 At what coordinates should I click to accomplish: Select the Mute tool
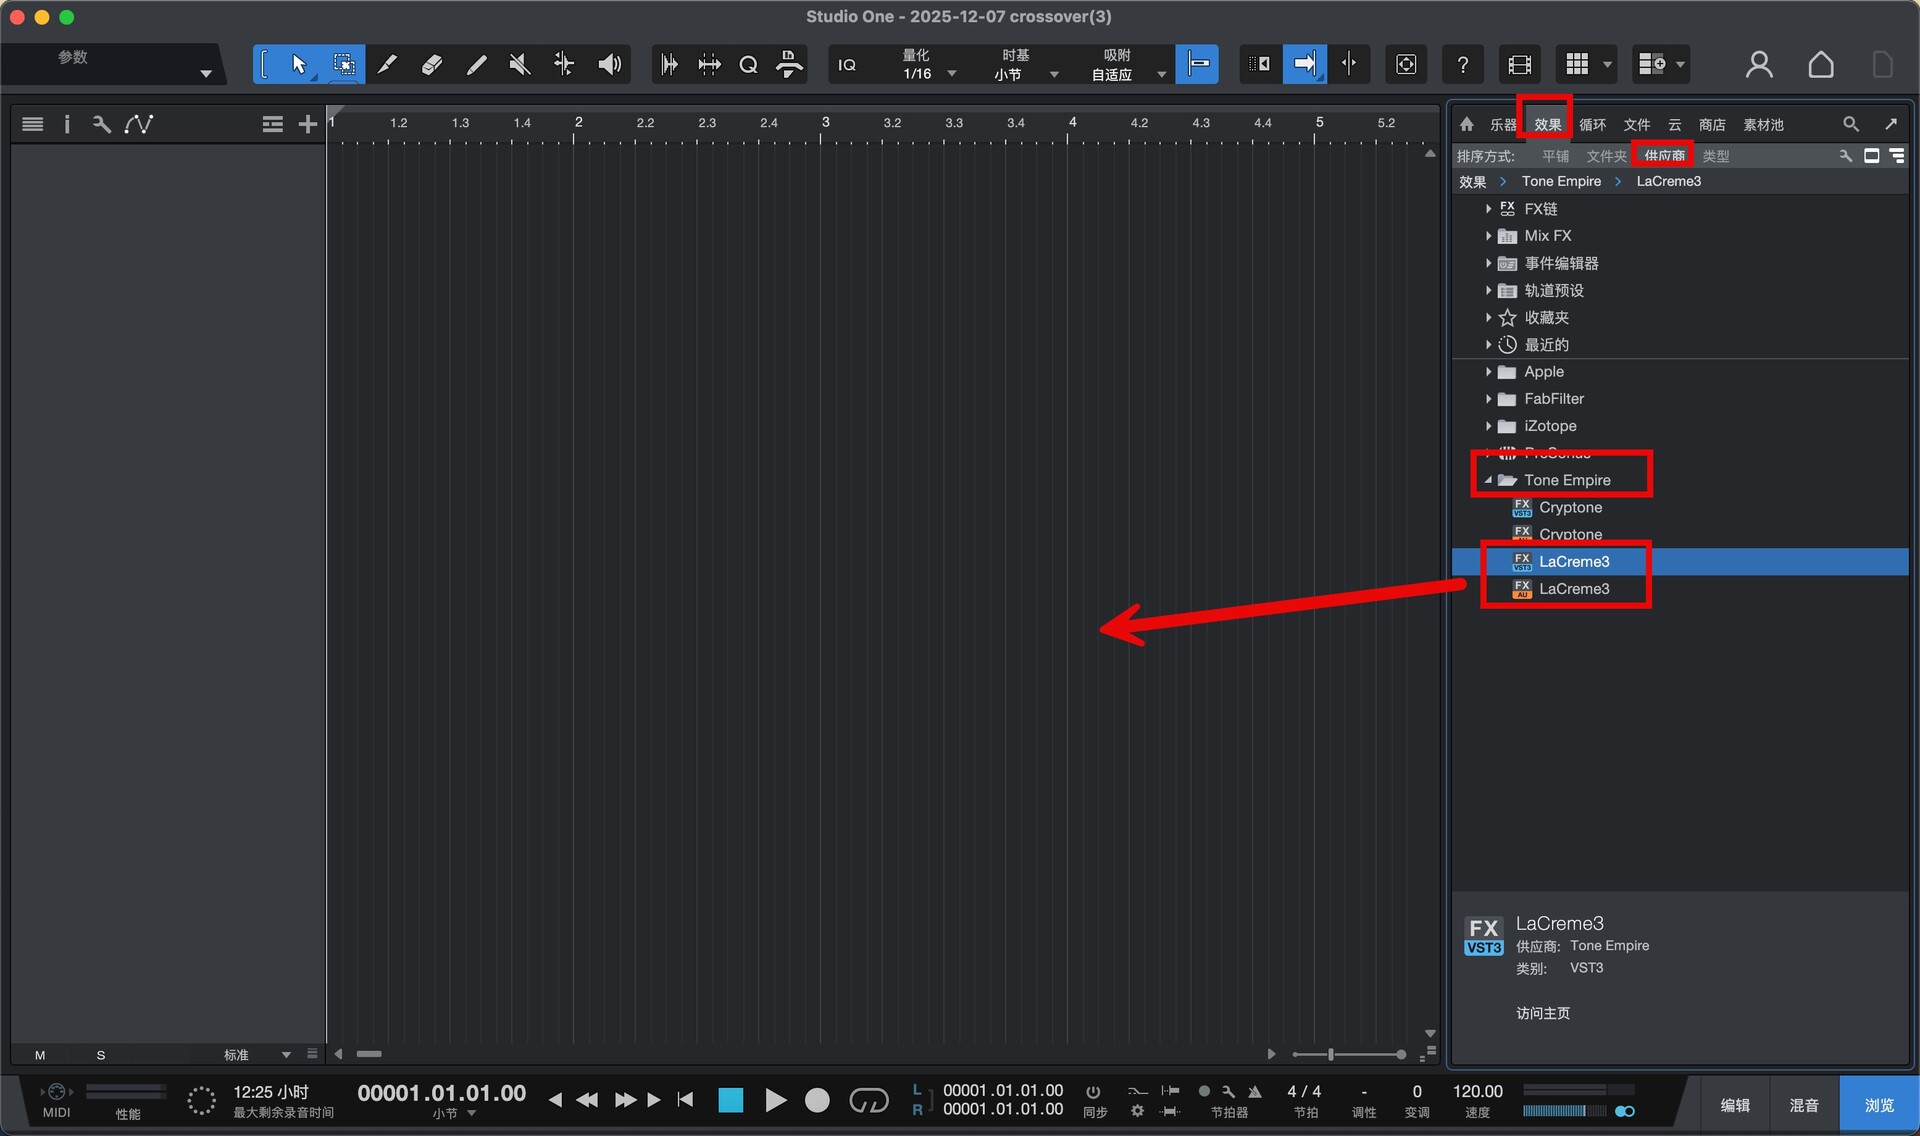pos(519,65)
